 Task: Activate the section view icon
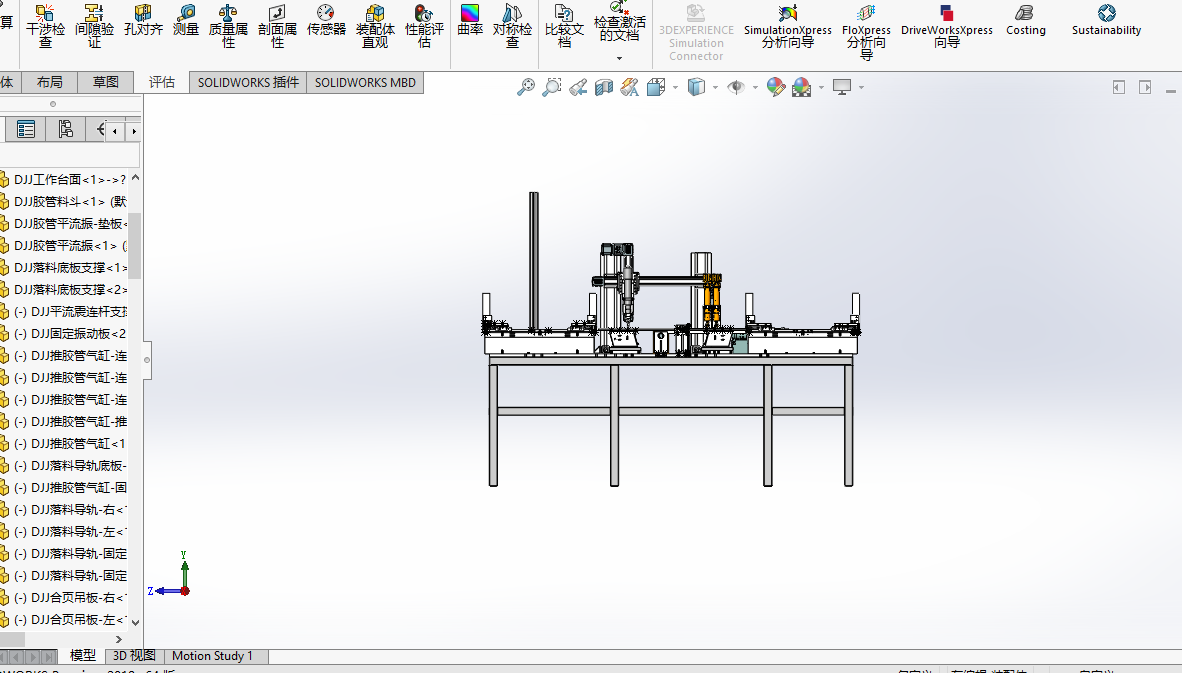coord(603,88)
